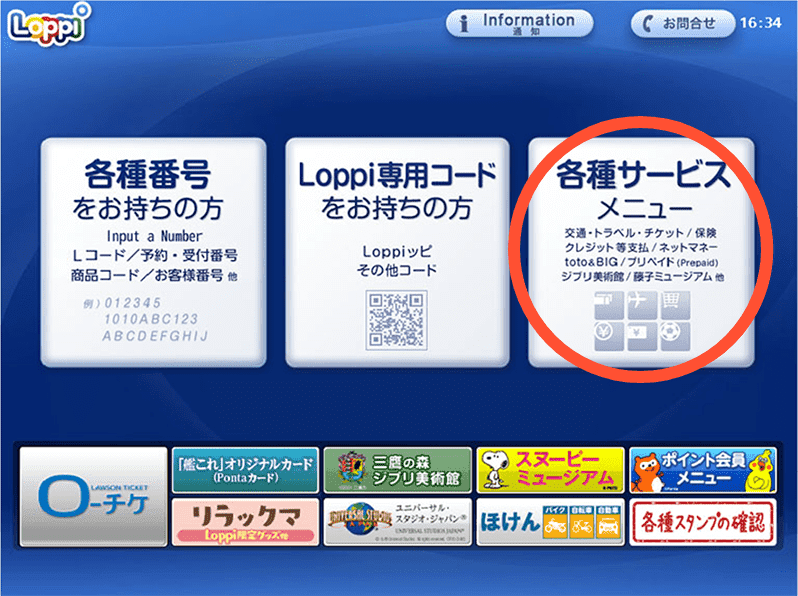798x596 pixels.
Task: Select Loppi専用コードをお持ちの方 panel
Action: 397,252
